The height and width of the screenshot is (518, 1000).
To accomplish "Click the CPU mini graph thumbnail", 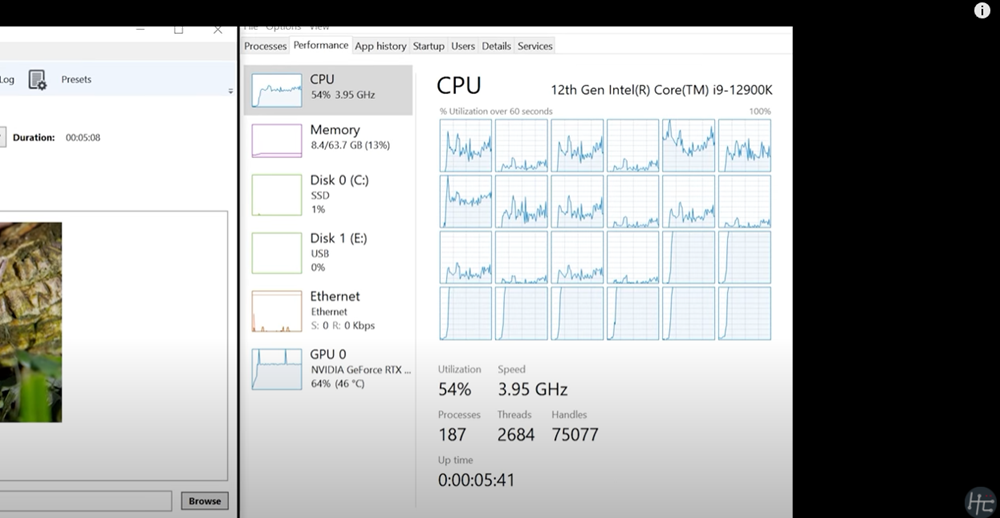I will pos(277,90).
